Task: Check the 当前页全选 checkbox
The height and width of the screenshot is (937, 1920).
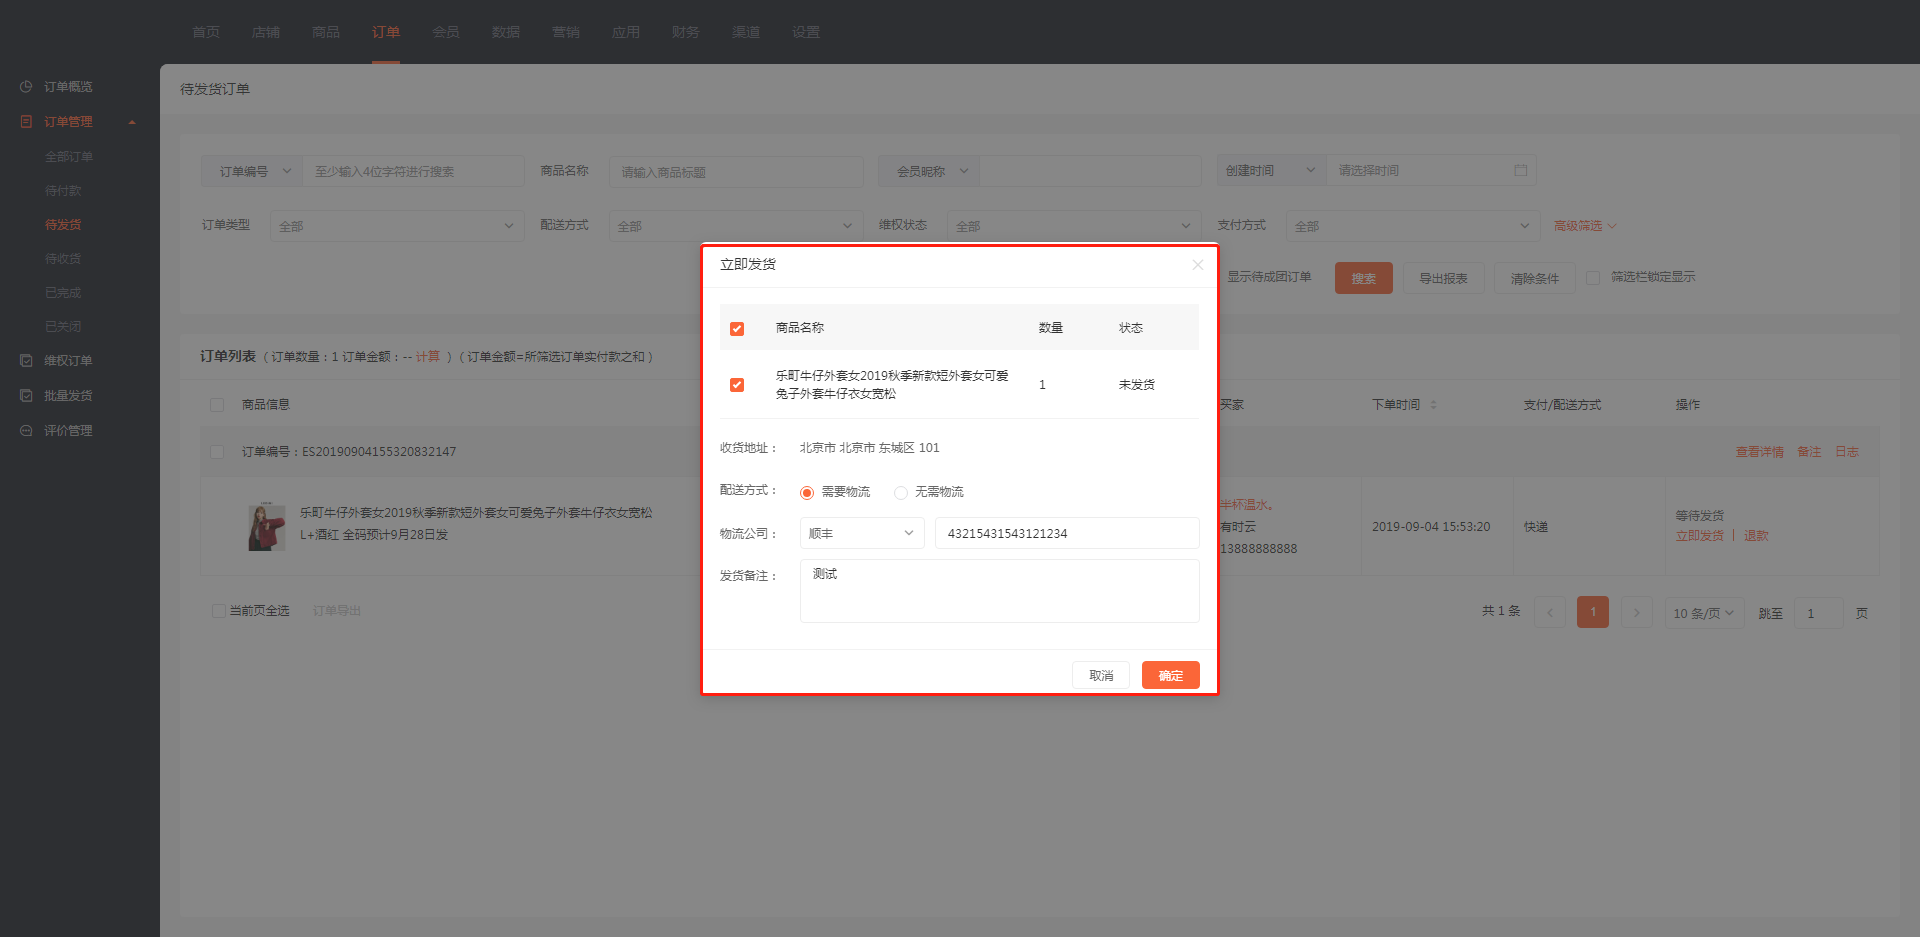Action: point(218,611)
